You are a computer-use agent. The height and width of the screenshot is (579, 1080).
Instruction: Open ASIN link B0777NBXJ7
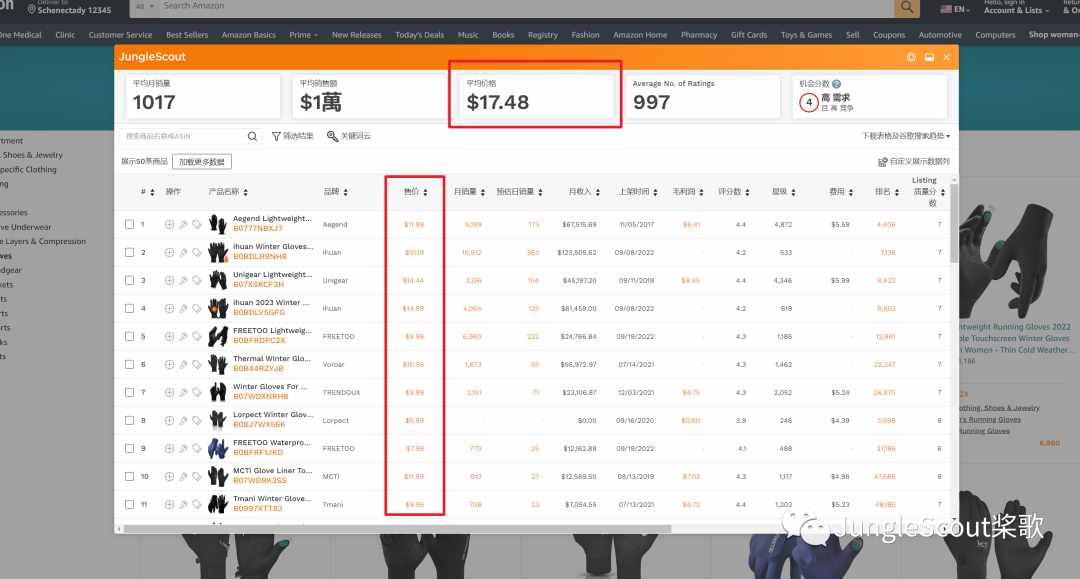pyautogui.click(x=258, y=229)
